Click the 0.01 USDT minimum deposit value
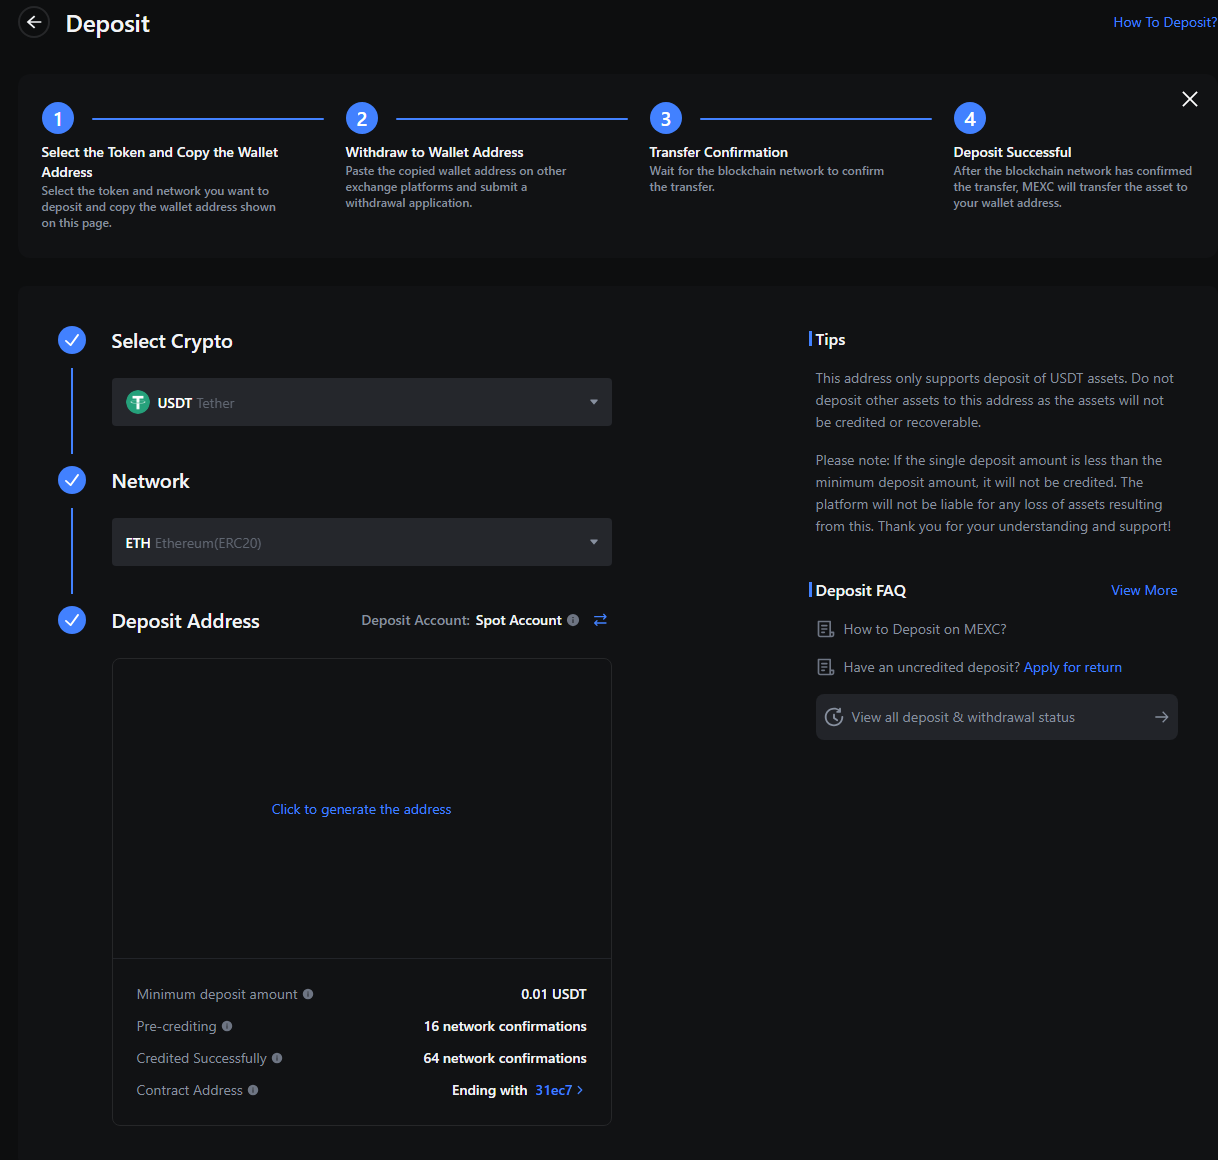This screenshot has height=1160, width=1218. [554, 994]
